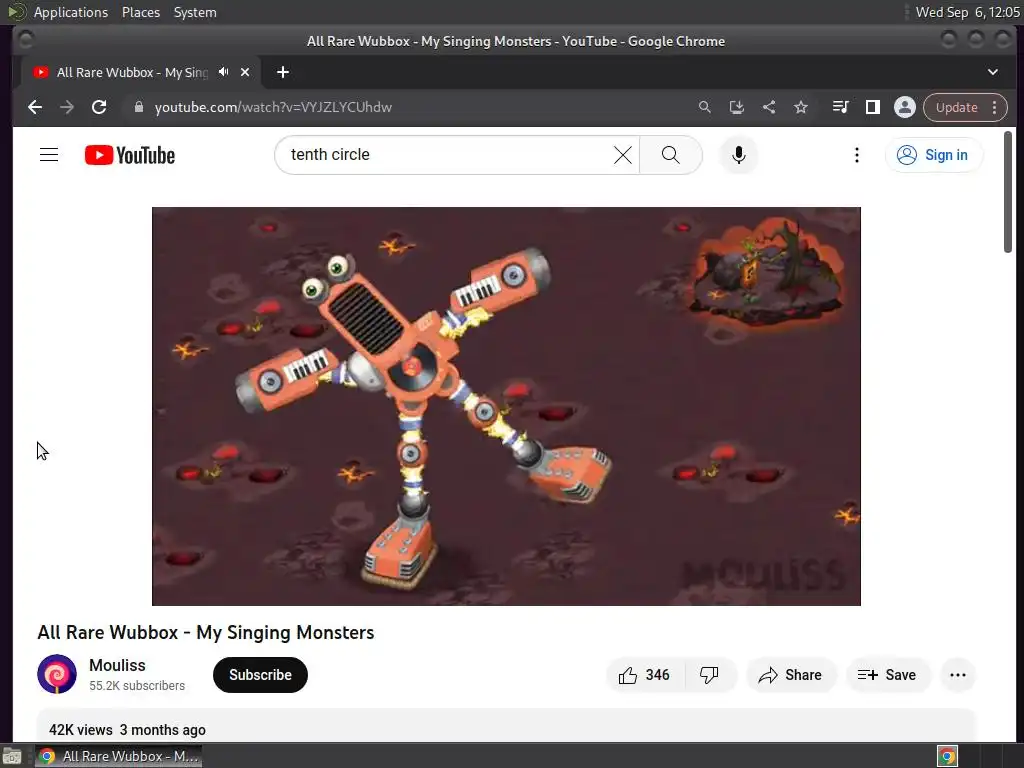Image resolution: width=1024 pixels, height=768 pixels.
Task: Open the YouTube hamburger guide menu
Action: coord(49,155)
